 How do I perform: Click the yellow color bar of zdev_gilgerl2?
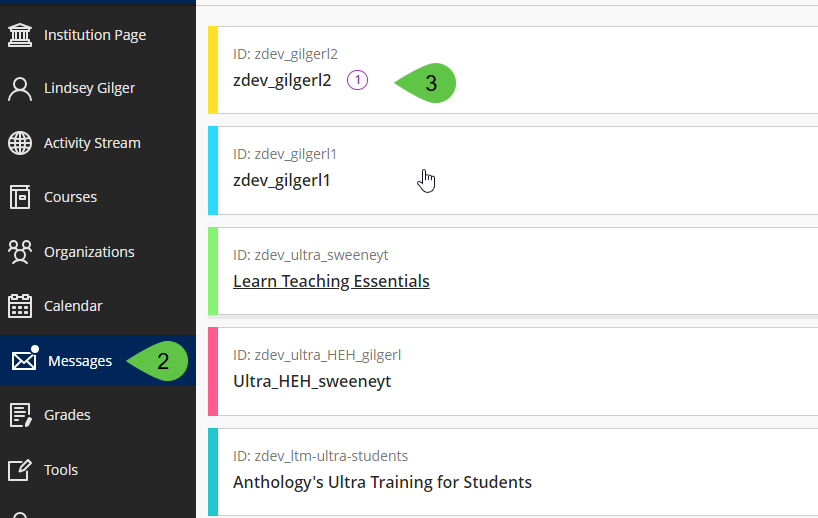pos(213,70)
